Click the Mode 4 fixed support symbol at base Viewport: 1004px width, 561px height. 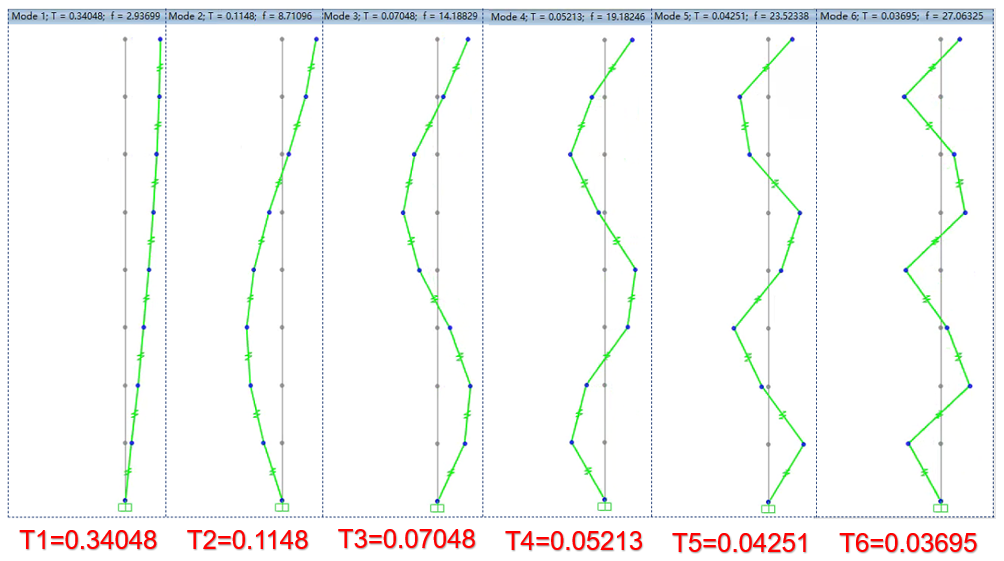(604, 507)
